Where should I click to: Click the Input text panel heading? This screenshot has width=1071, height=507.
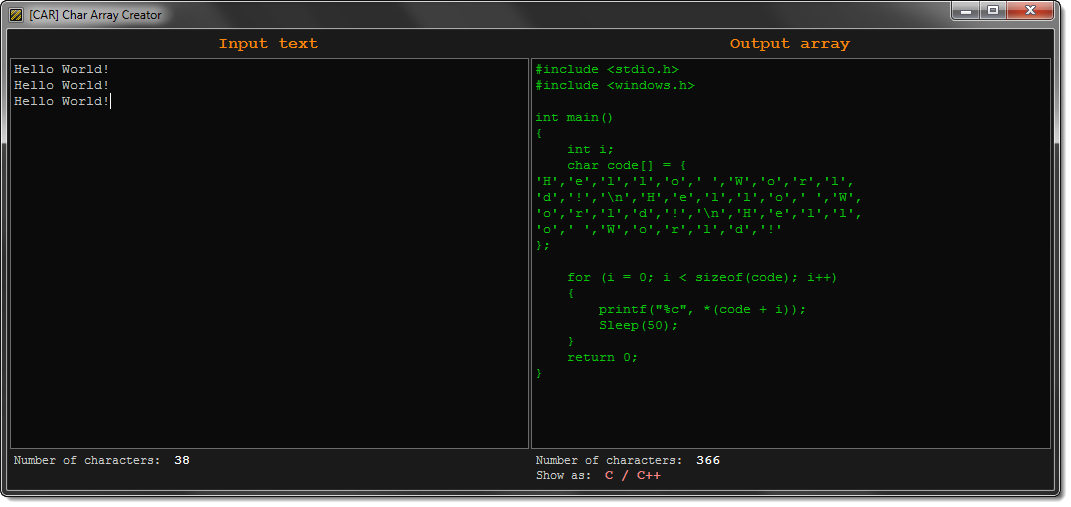[x=268, y=43]
